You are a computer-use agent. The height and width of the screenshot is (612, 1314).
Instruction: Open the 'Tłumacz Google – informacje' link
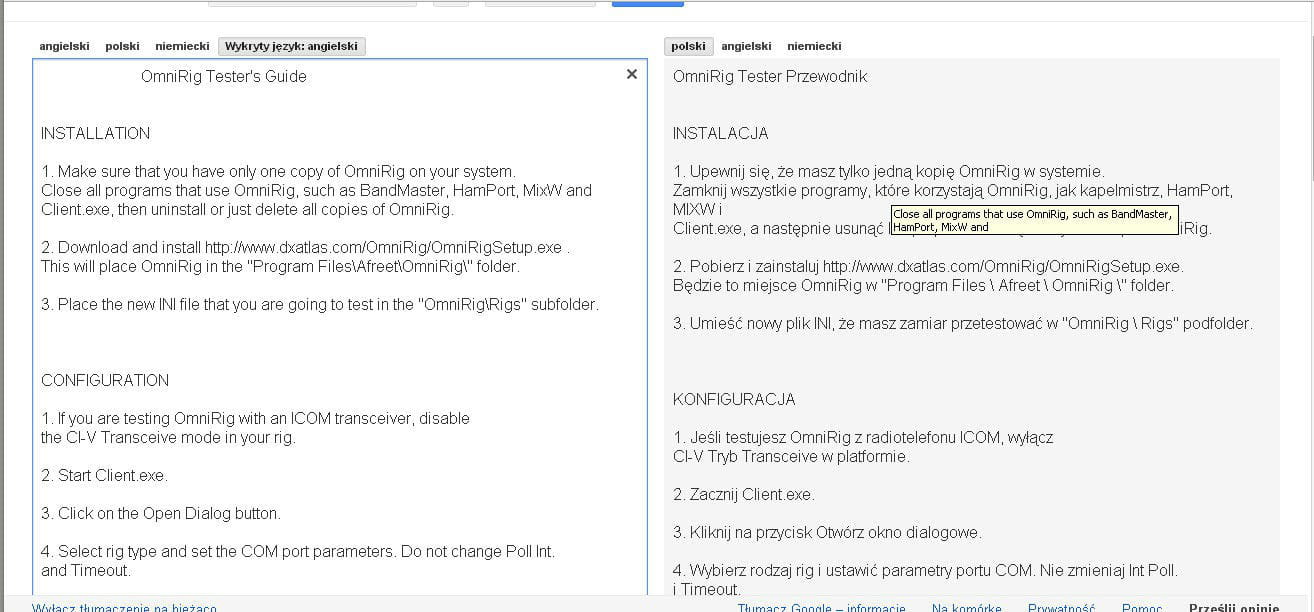(822, 607)
